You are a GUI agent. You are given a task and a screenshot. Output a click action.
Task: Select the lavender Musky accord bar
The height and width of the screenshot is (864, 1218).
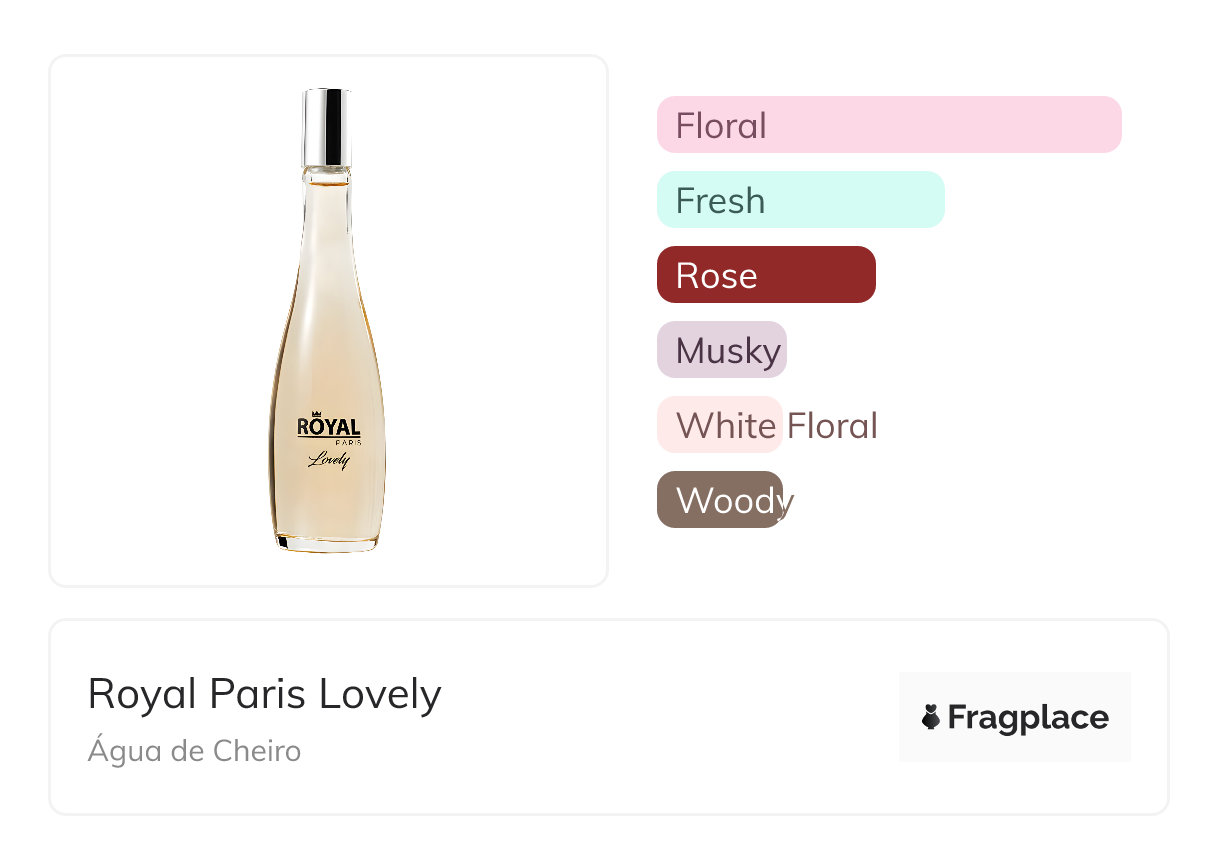coord(722,350)
